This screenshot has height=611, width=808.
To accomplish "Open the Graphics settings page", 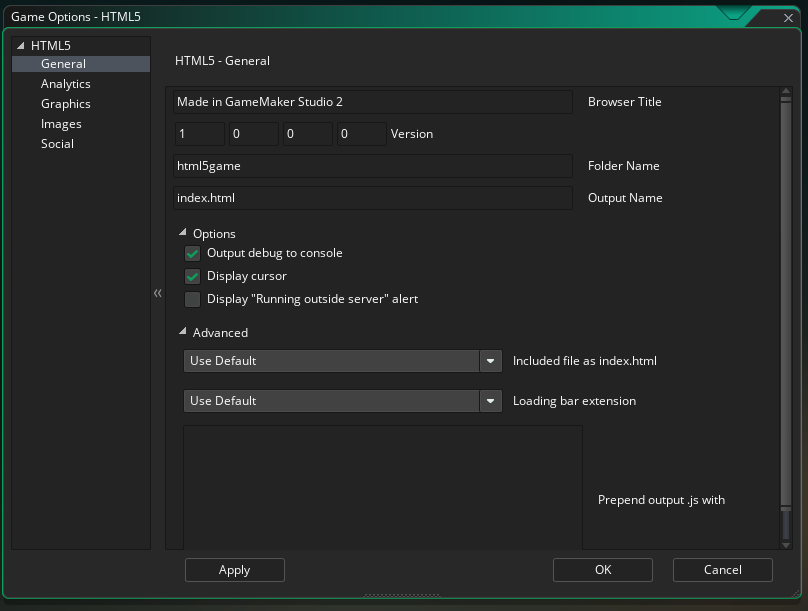I will coord(65,104).
